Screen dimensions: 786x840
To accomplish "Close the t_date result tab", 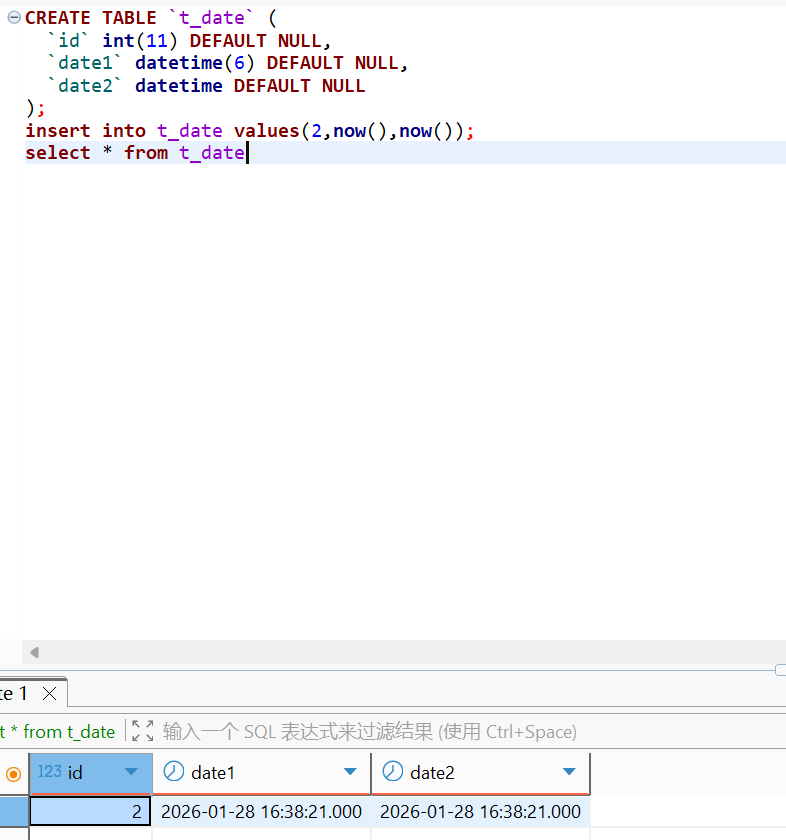I will coord(49,694).
